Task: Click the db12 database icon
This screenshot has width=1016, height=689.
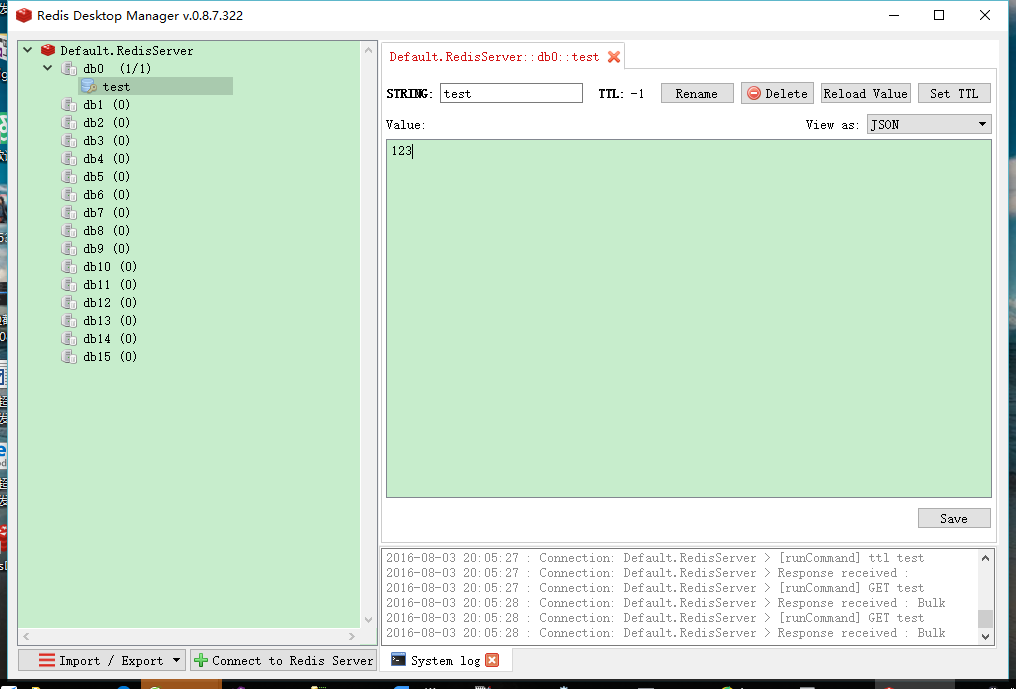Action: (x=69, y=303)
